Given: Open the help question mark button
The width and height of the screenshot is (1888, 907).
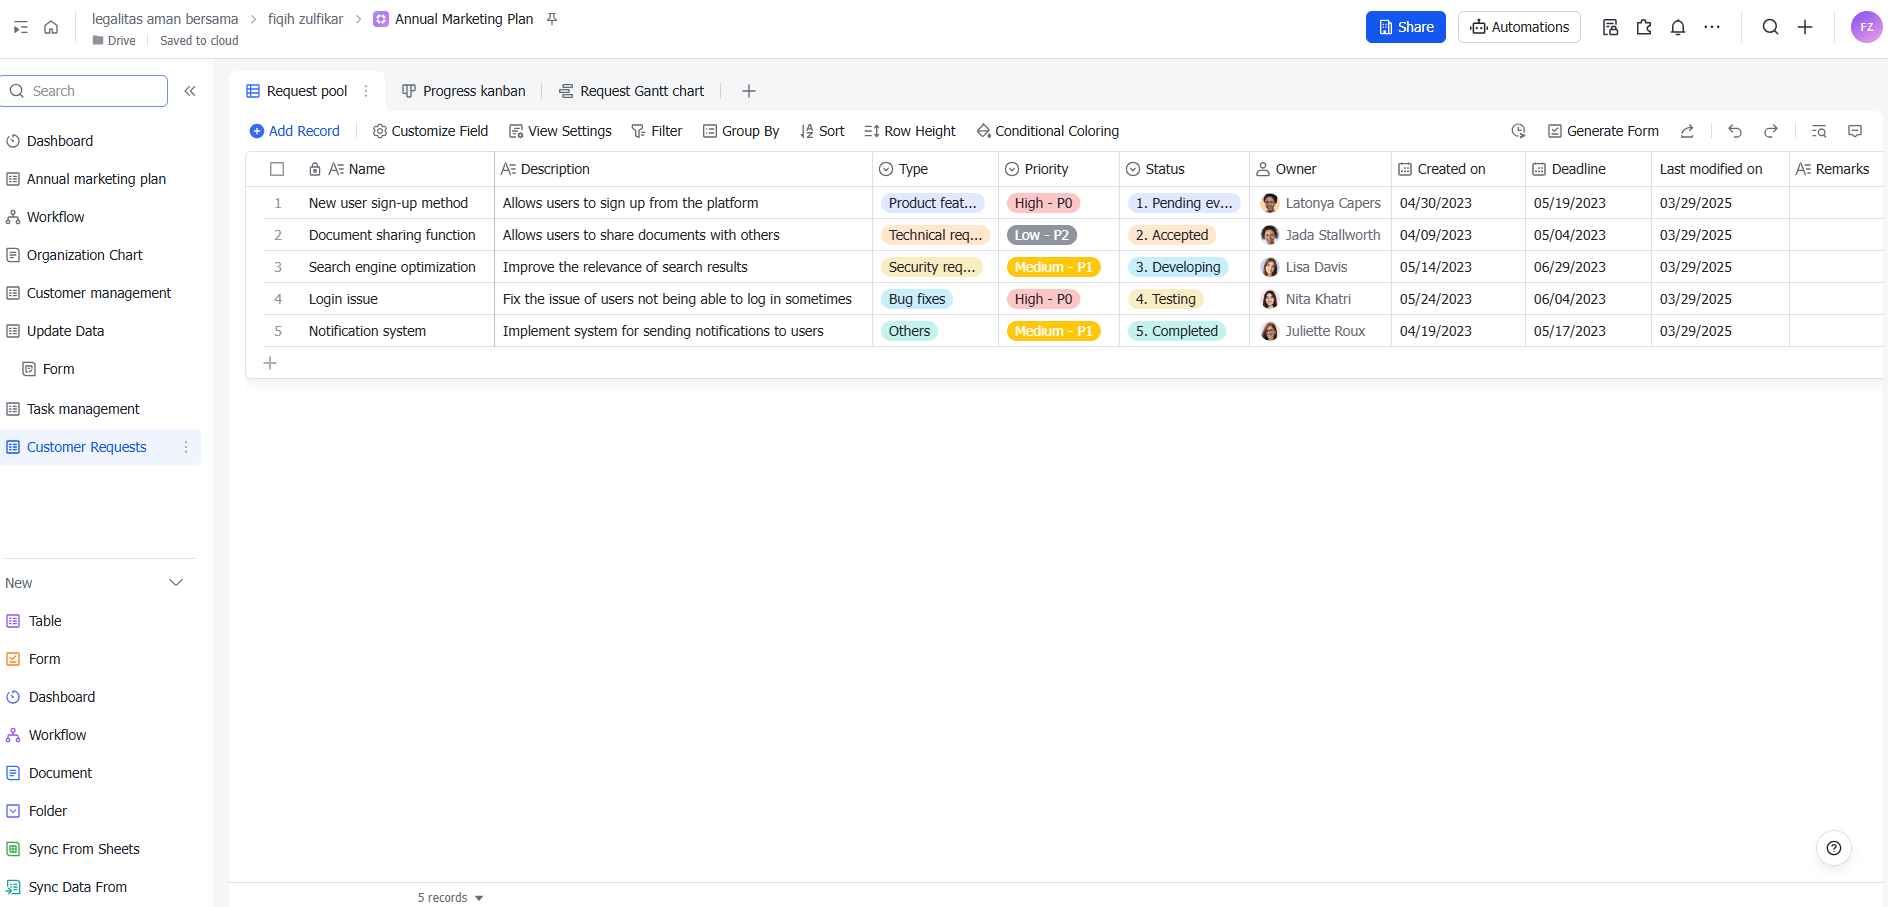Looking at the screenshot, I should point(1833,848).
